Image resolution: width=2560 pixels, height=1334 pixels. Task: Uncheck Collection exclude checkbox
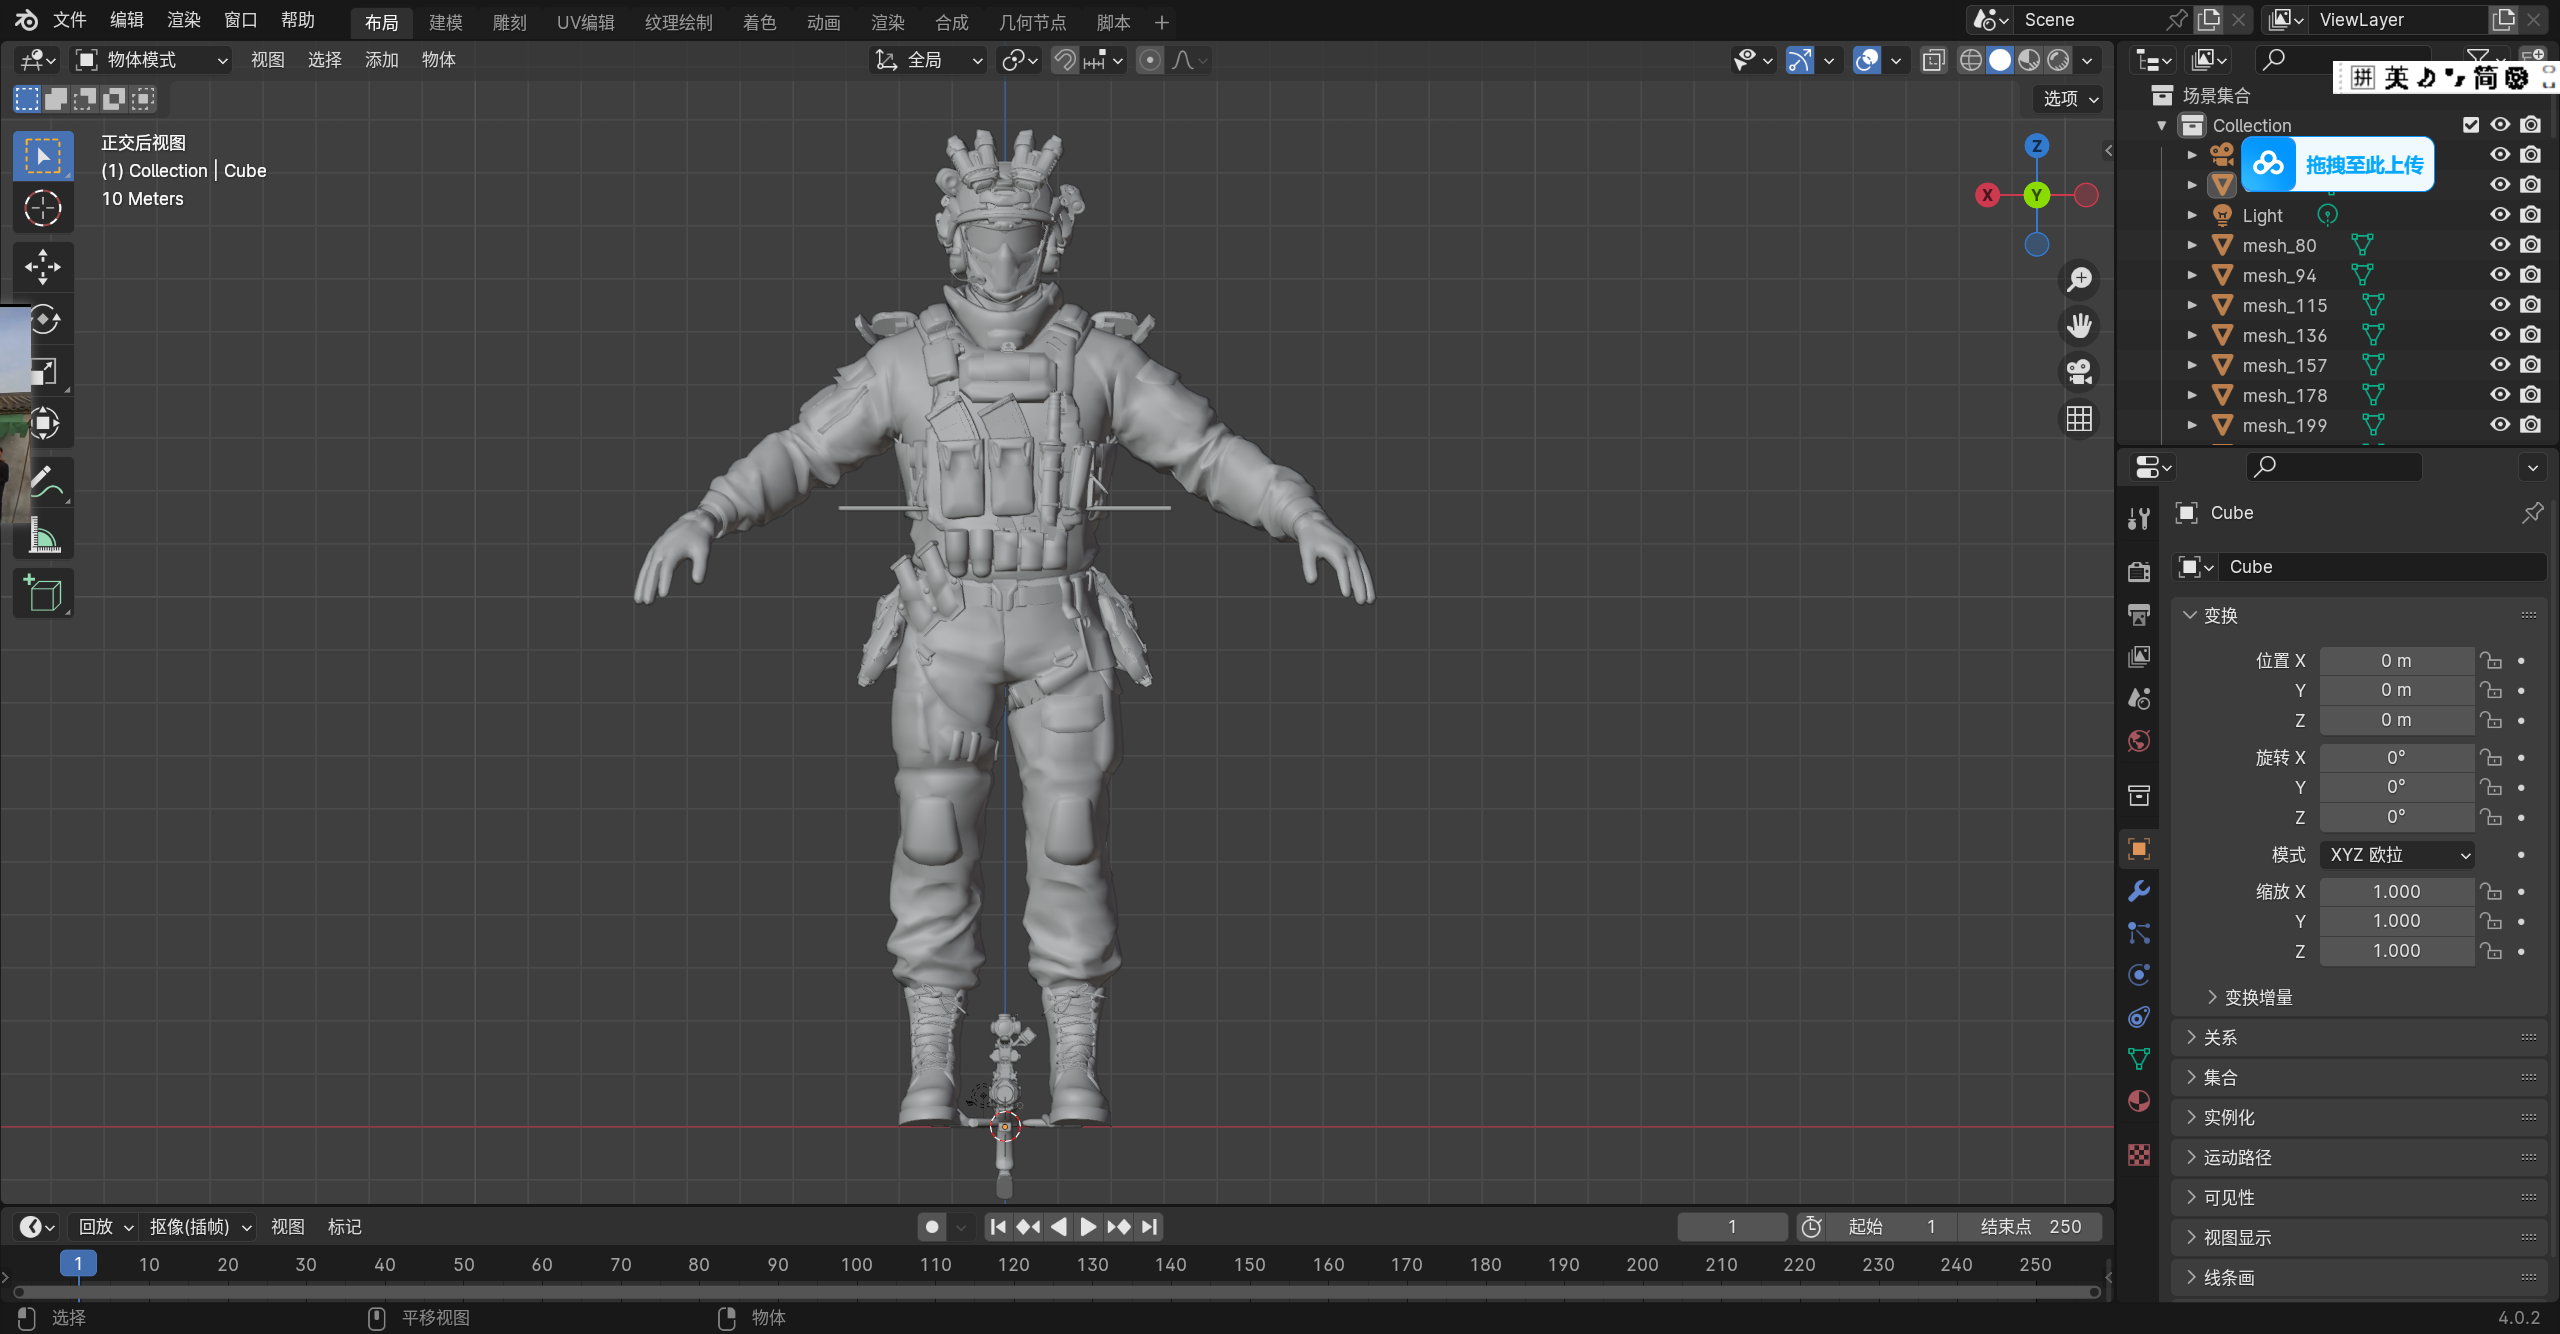[2471, 125]
